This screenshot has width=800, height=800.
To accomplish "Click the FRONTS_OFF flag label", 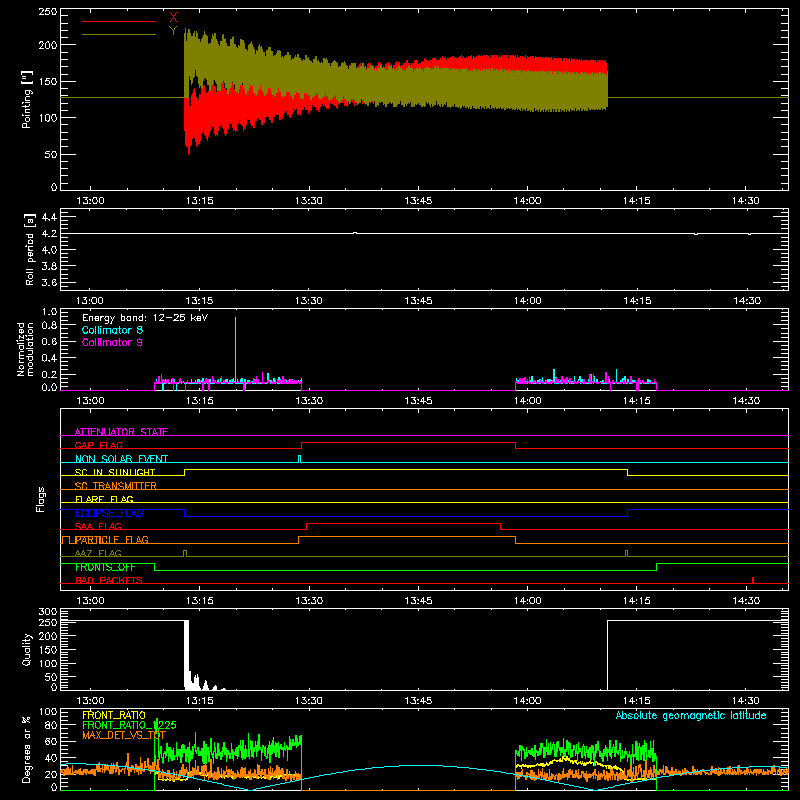I will point(105,567).
